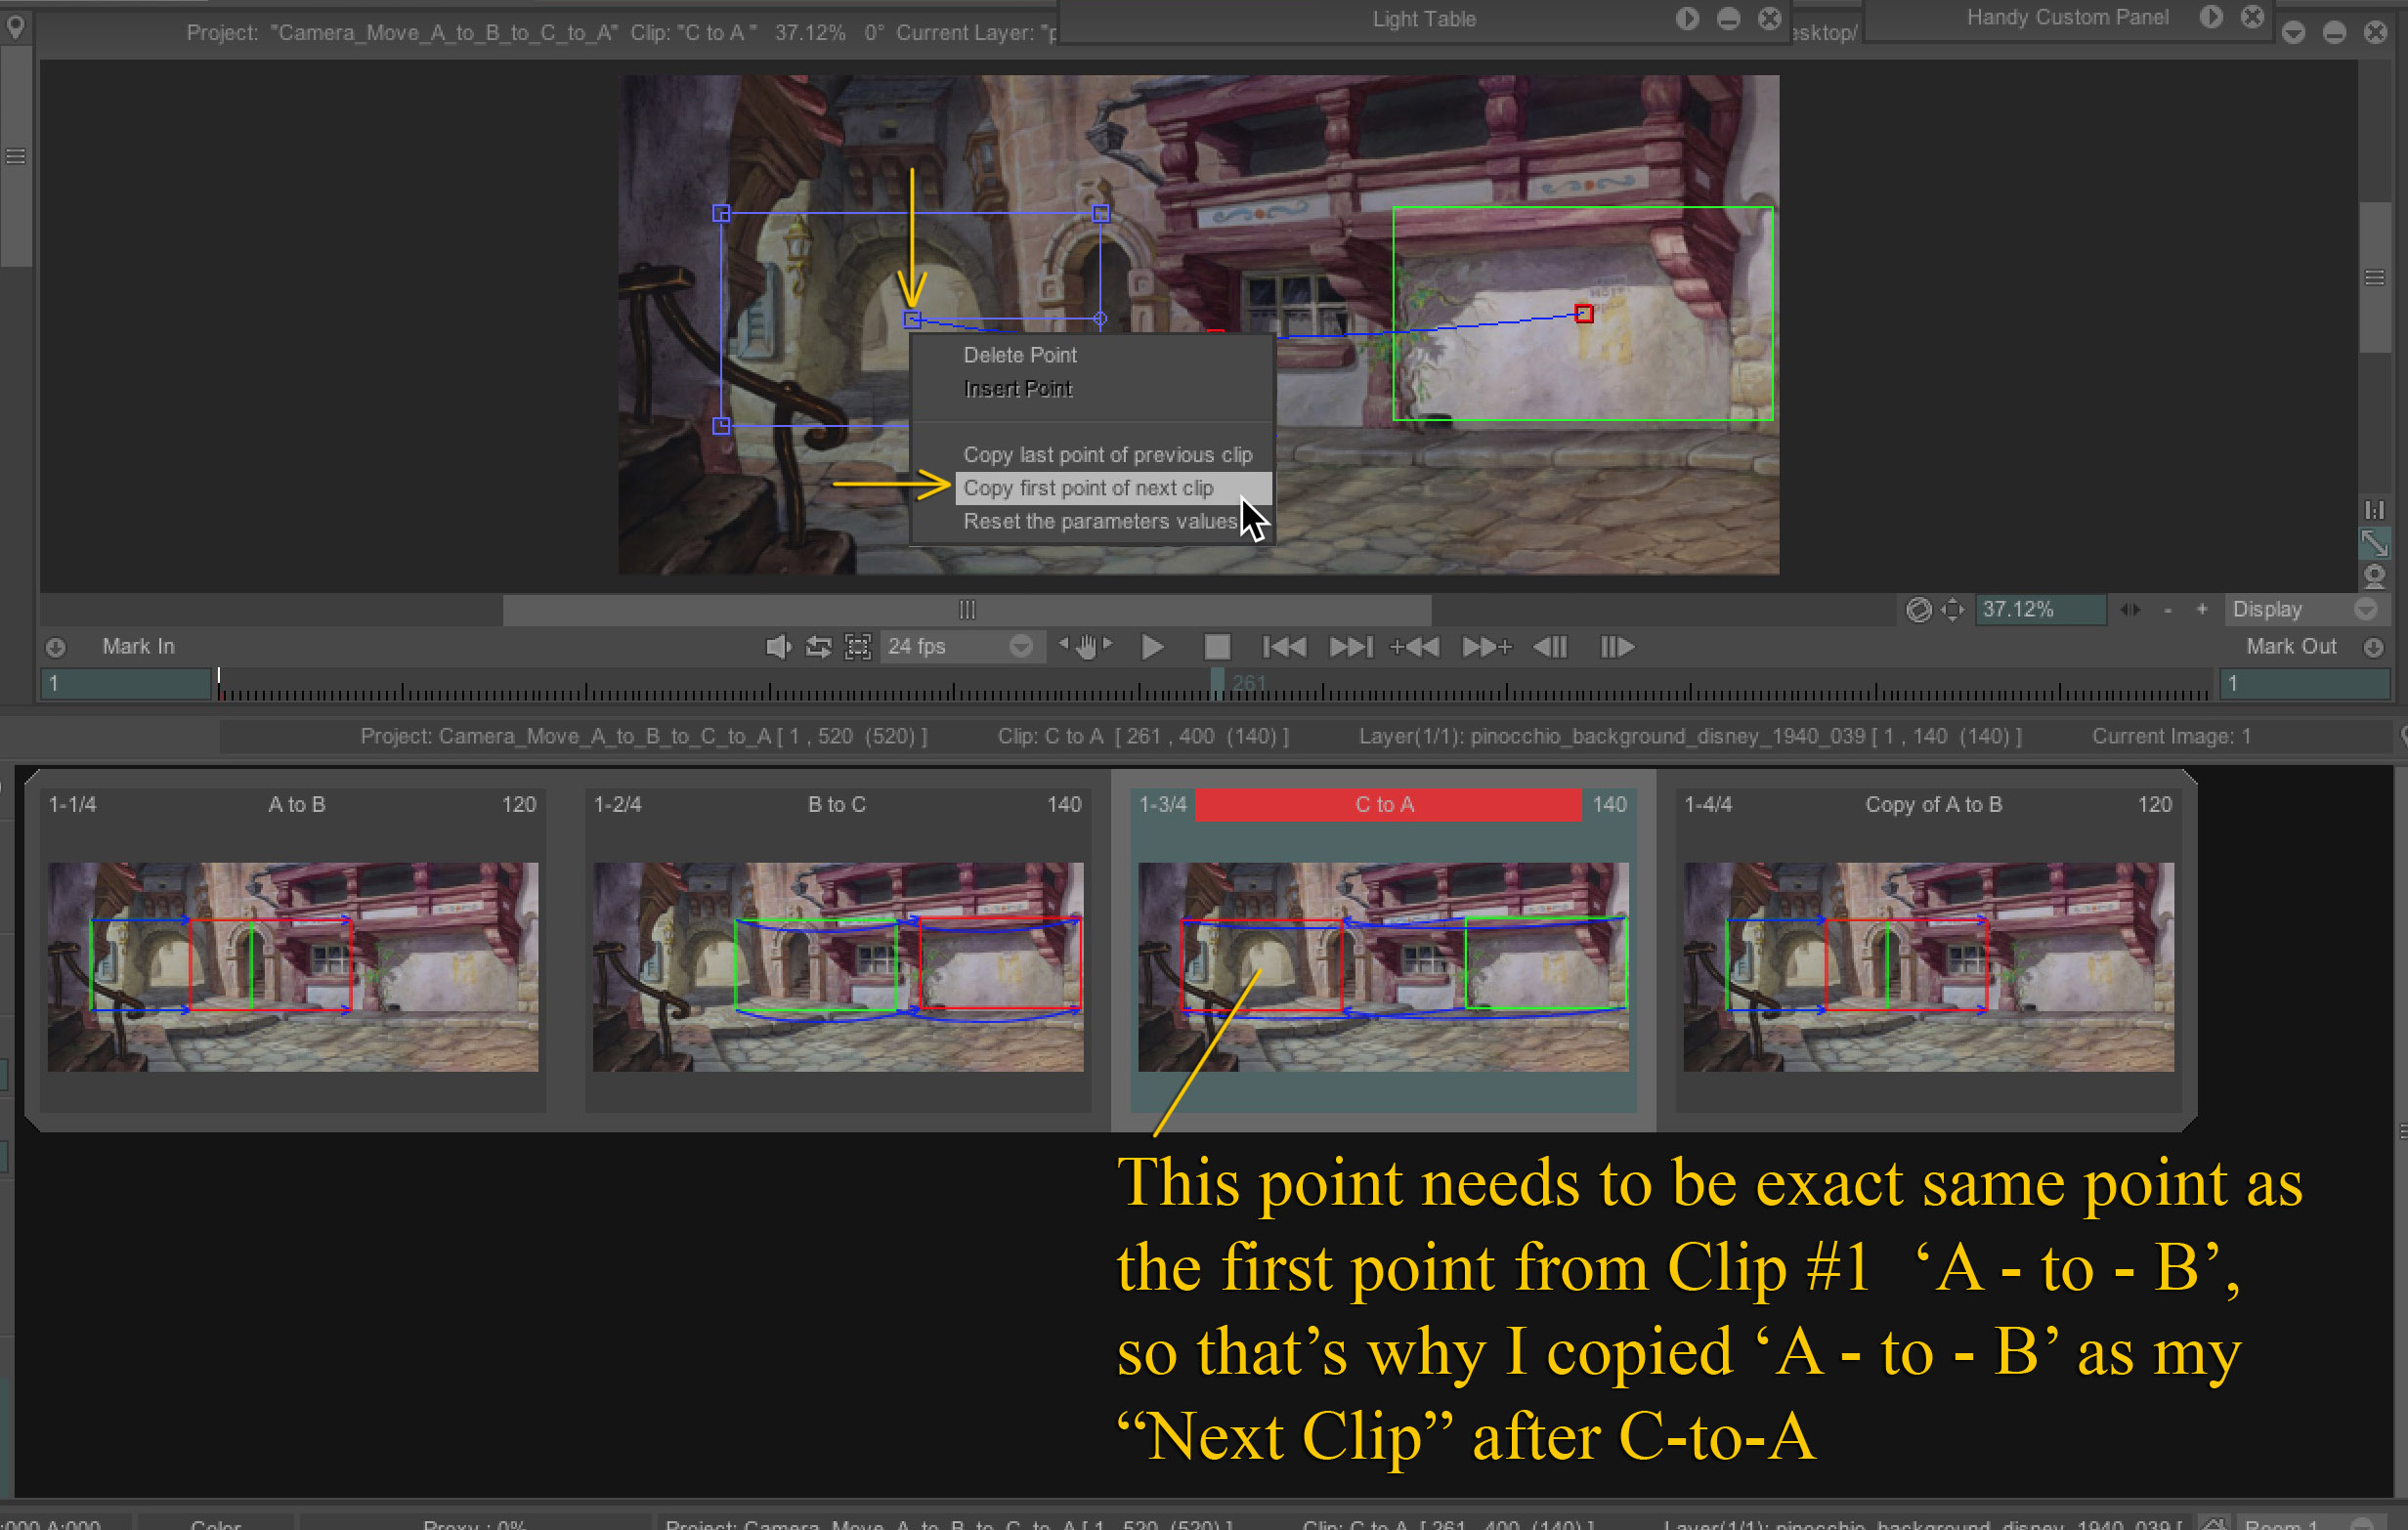Open the project window dropdown arrow

[x=2293, y=33]
